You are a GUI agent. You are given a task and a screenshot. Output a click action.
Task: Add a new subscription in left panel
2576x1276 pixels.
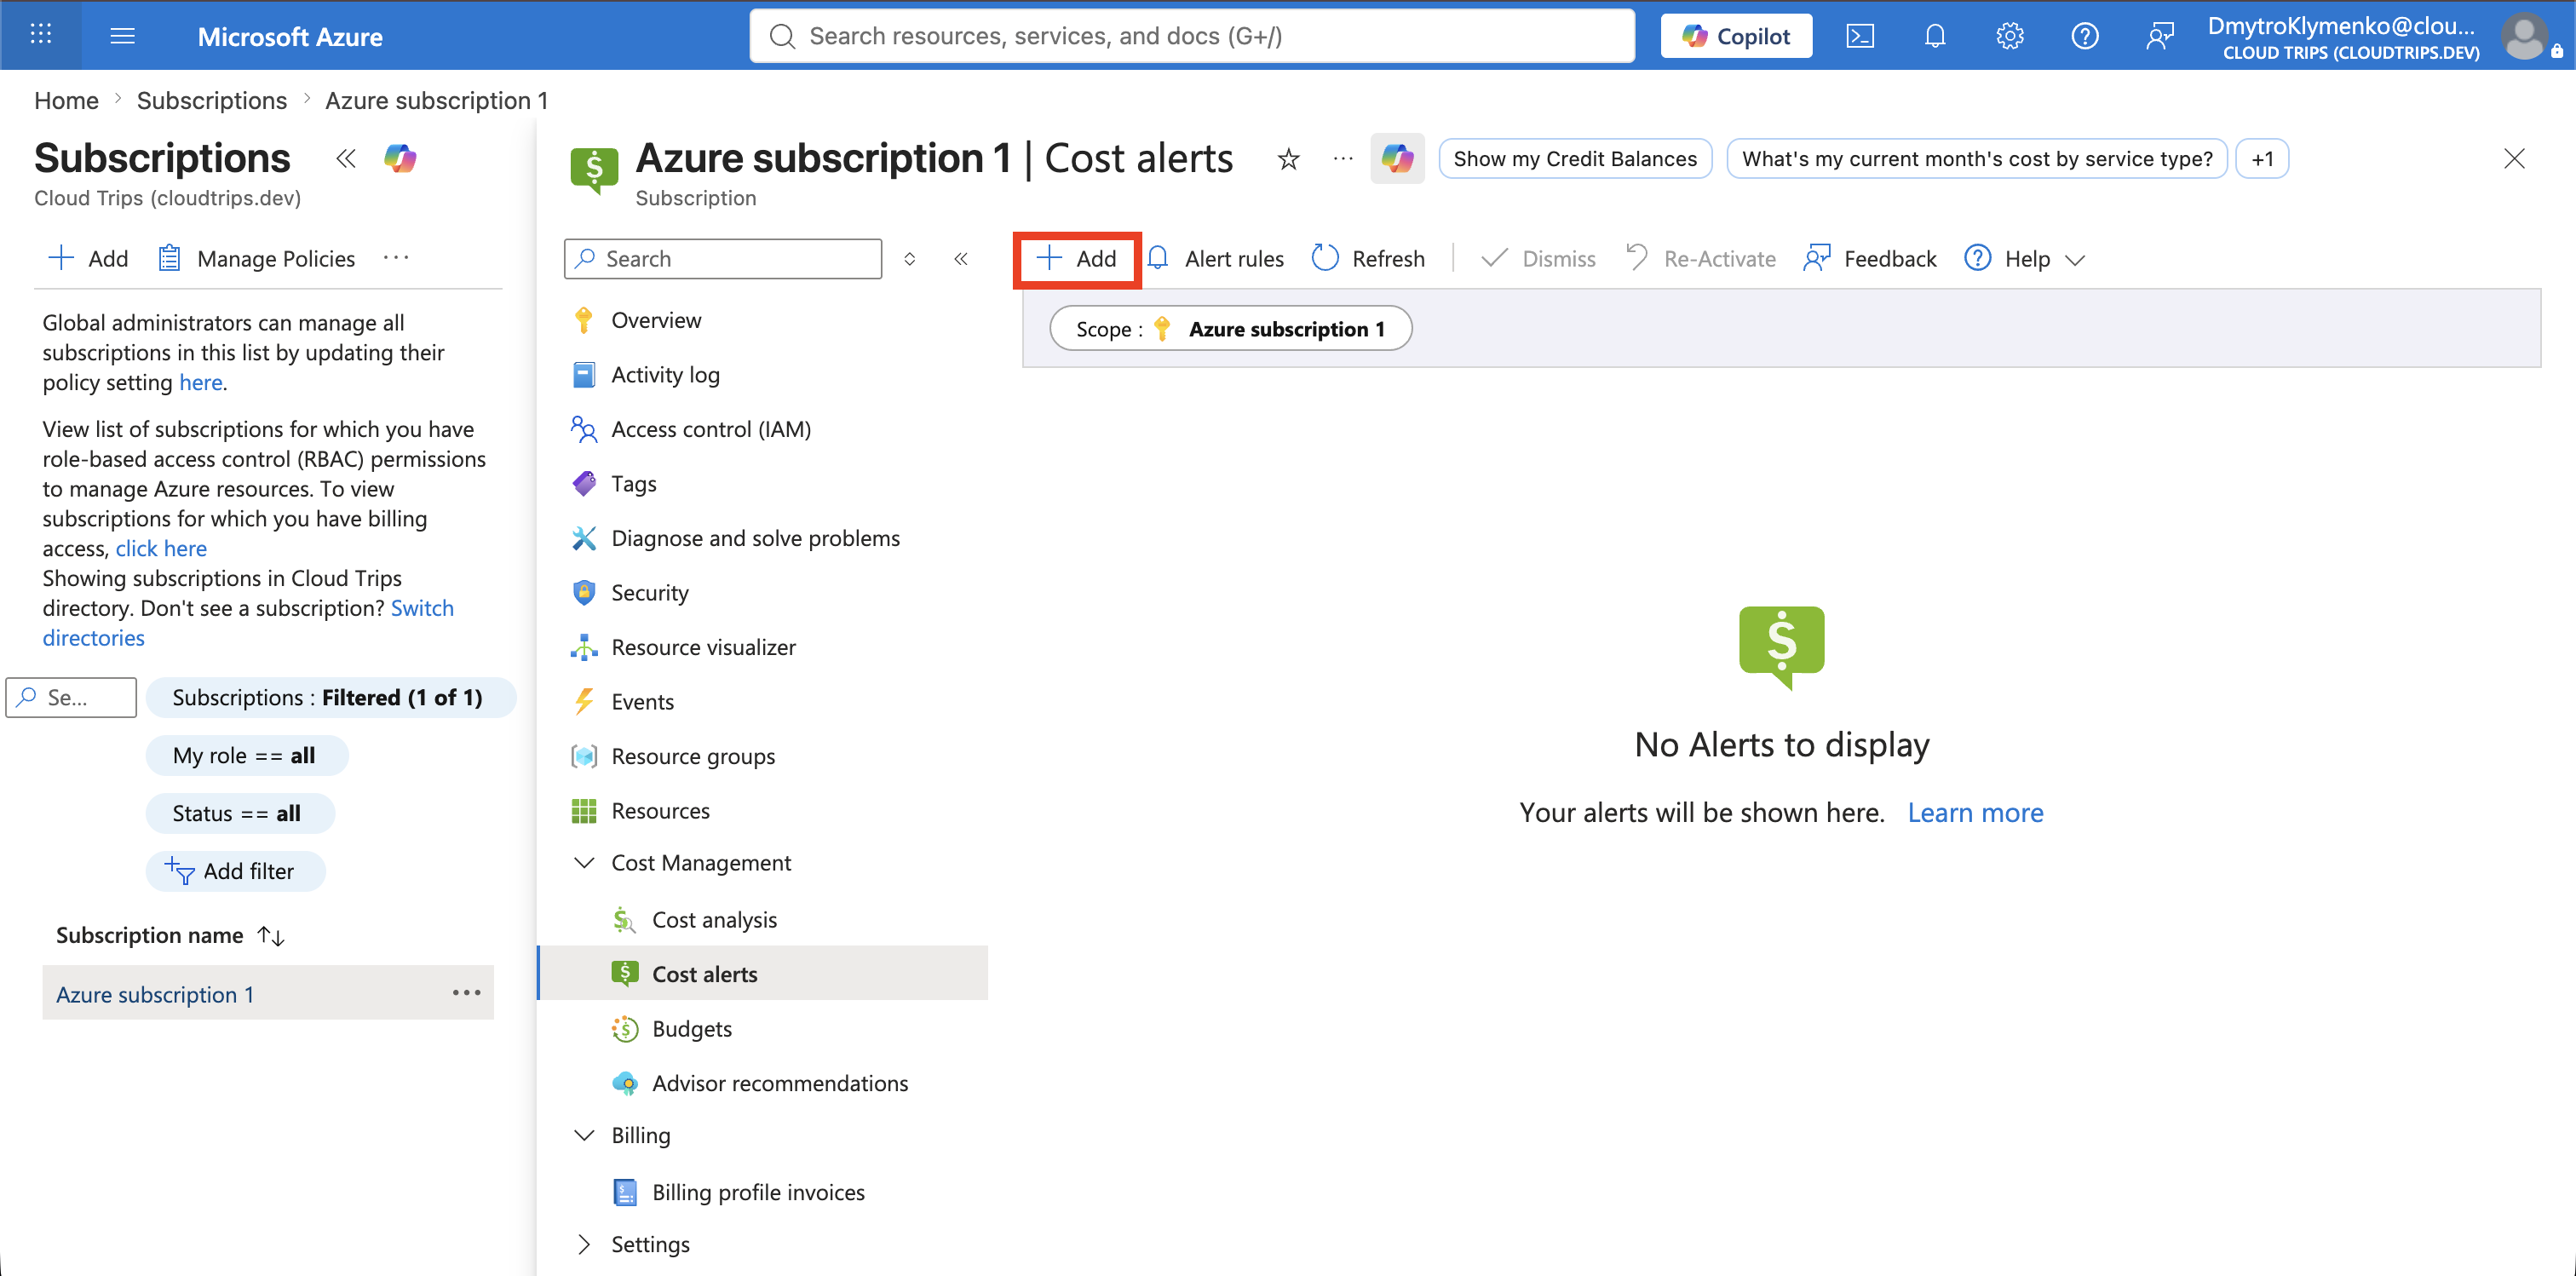pyautogui.click(x=88, y=258)
